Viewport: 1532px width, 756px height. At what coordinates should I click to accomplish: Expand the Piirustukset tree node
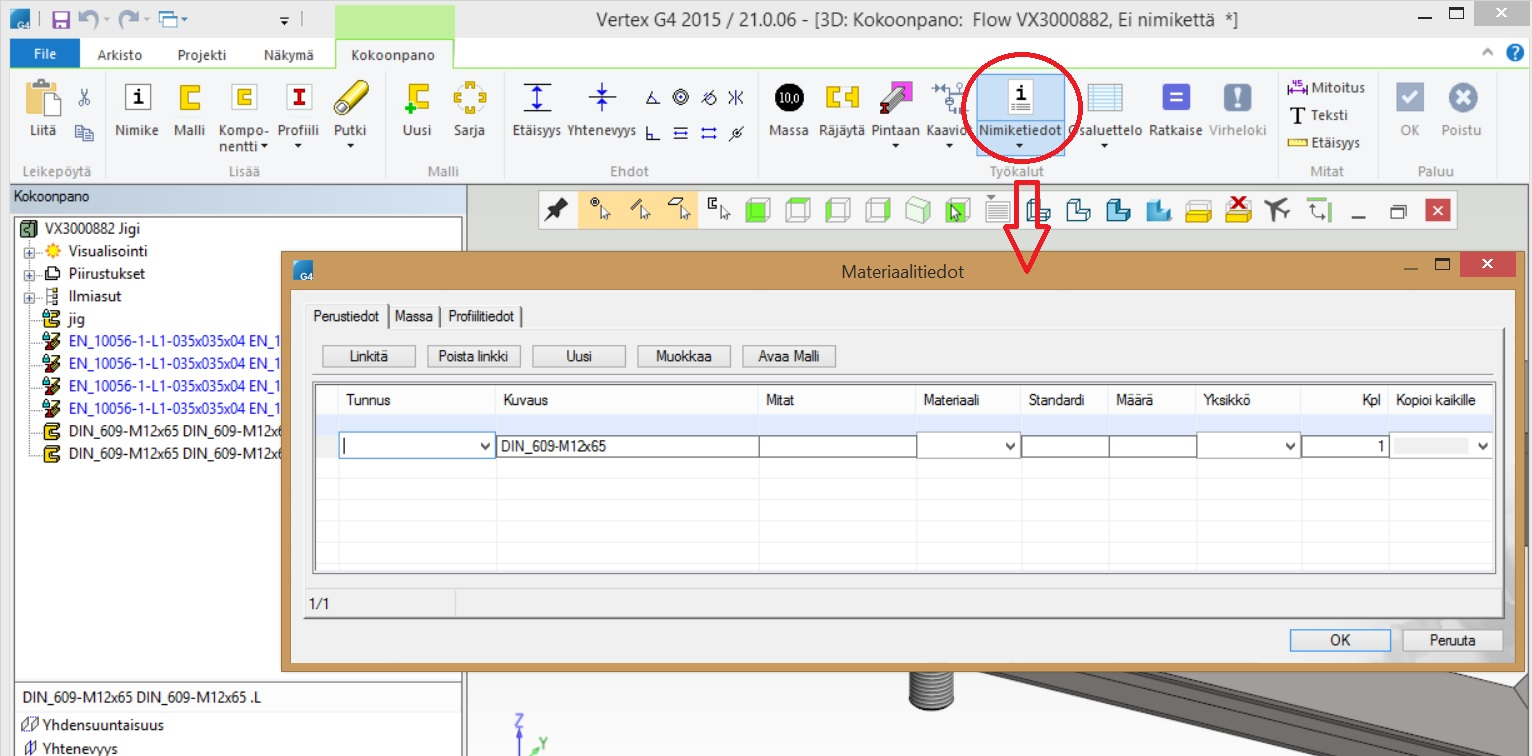tap(29, 274)
